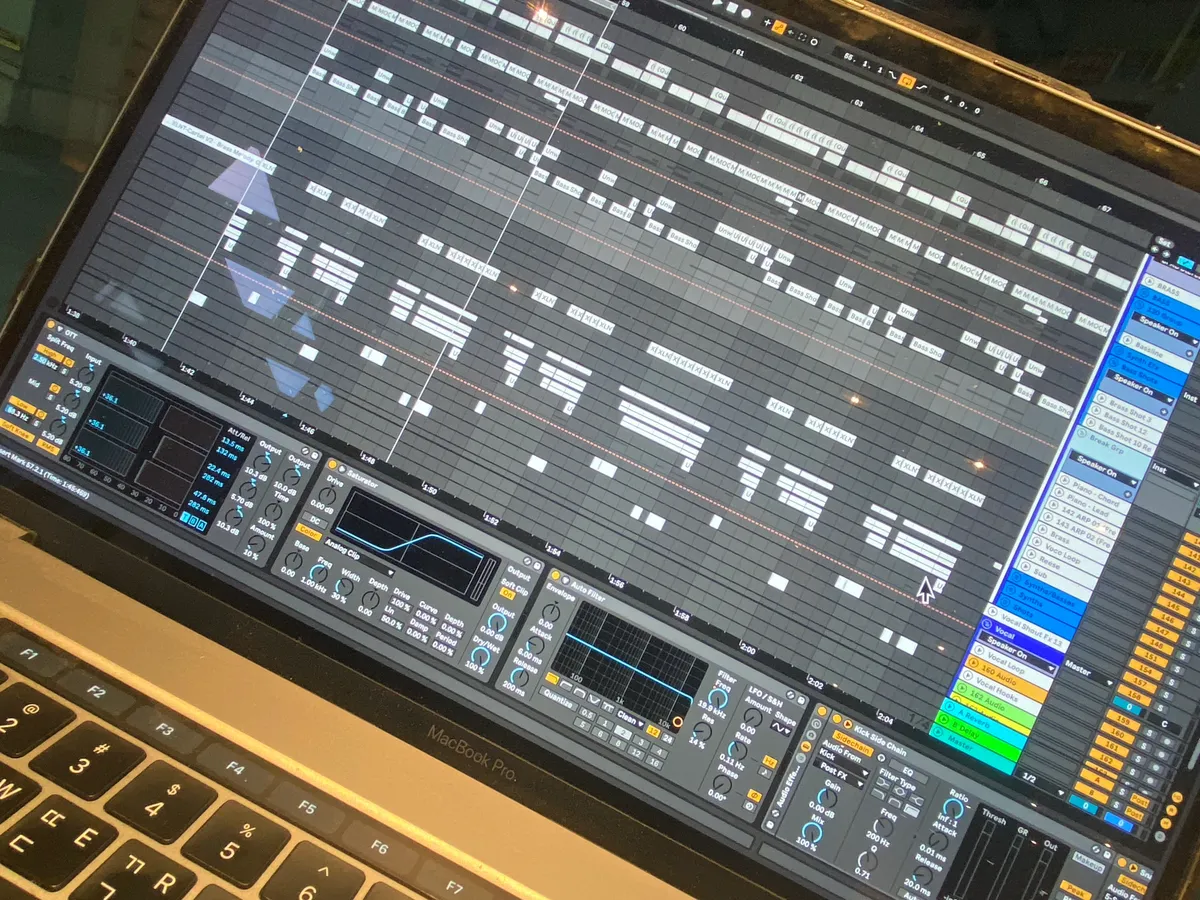Click the Auto Filter Res knob
This screenshot has height=900, width=1200.
coord(703,732)
